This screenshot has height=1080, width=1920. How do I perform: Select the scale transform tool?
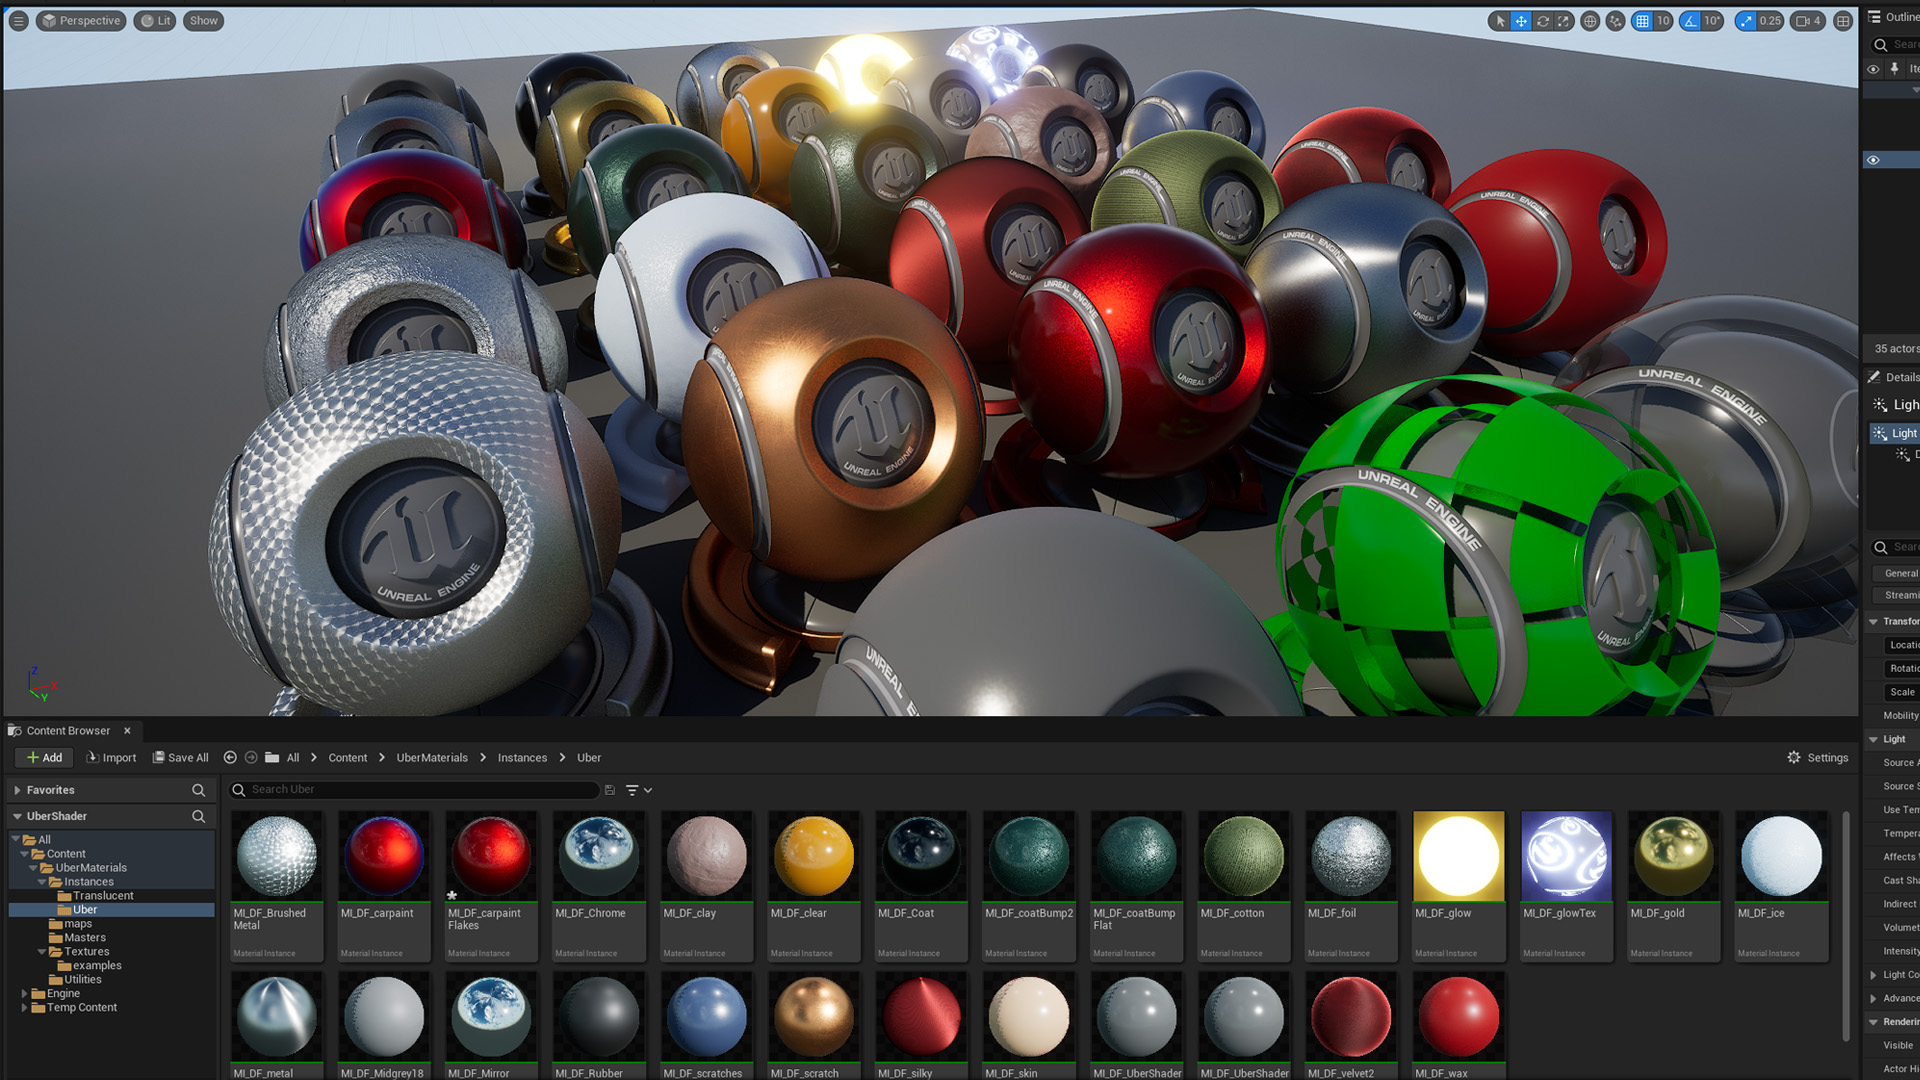(x=1564, y=21)
